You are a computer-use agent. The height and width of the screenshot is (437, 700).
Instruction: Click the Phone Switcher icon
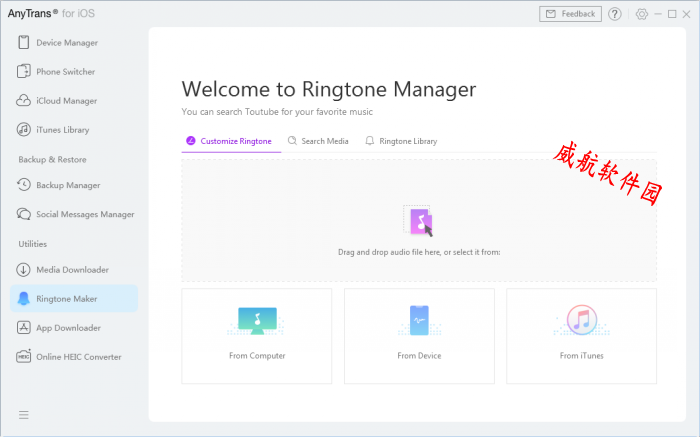(x=24, y=71)
